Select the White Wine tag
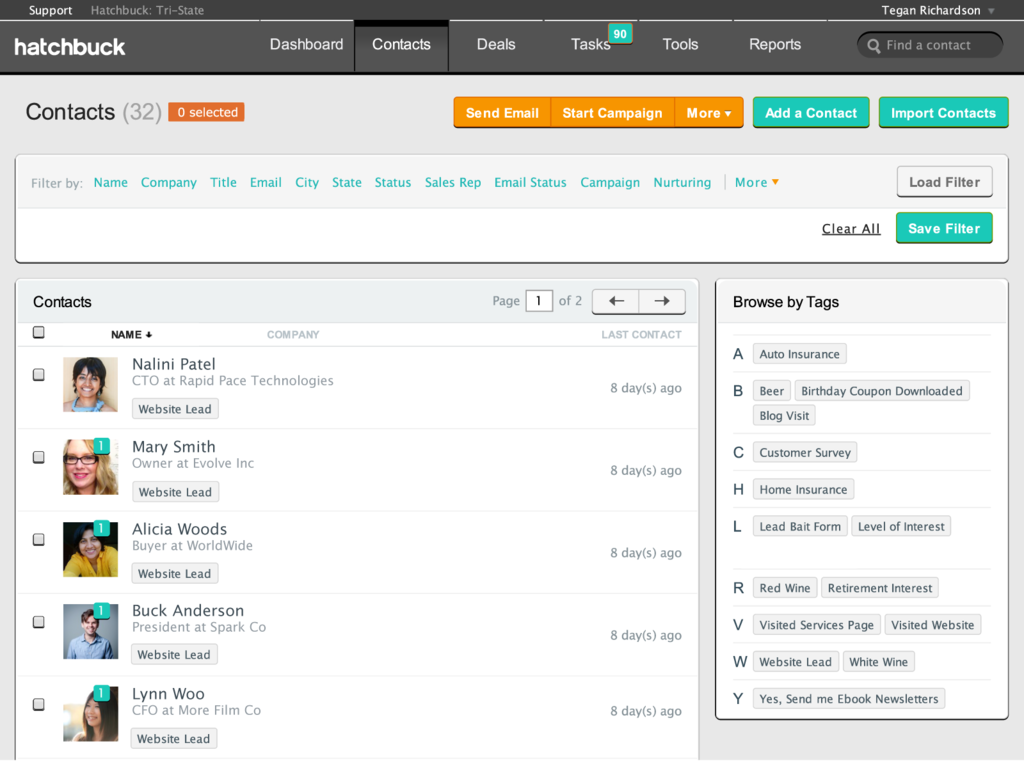Image resolution: width=1024 pixels, height=768 pixels. [878, 662]
